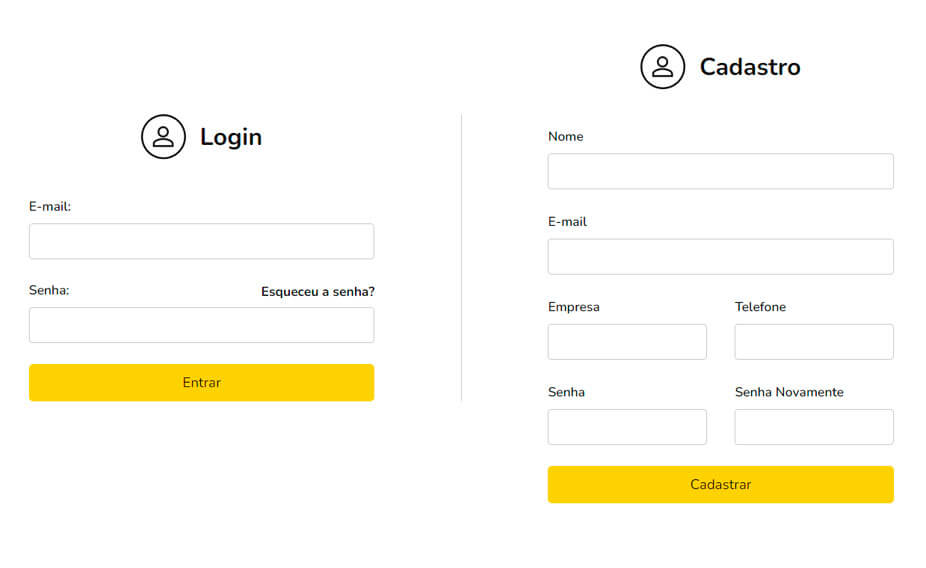Image resolution: width=926 pixels, height=568 pixels.
Task: Click the Login heading text
Action: point(231,137)
